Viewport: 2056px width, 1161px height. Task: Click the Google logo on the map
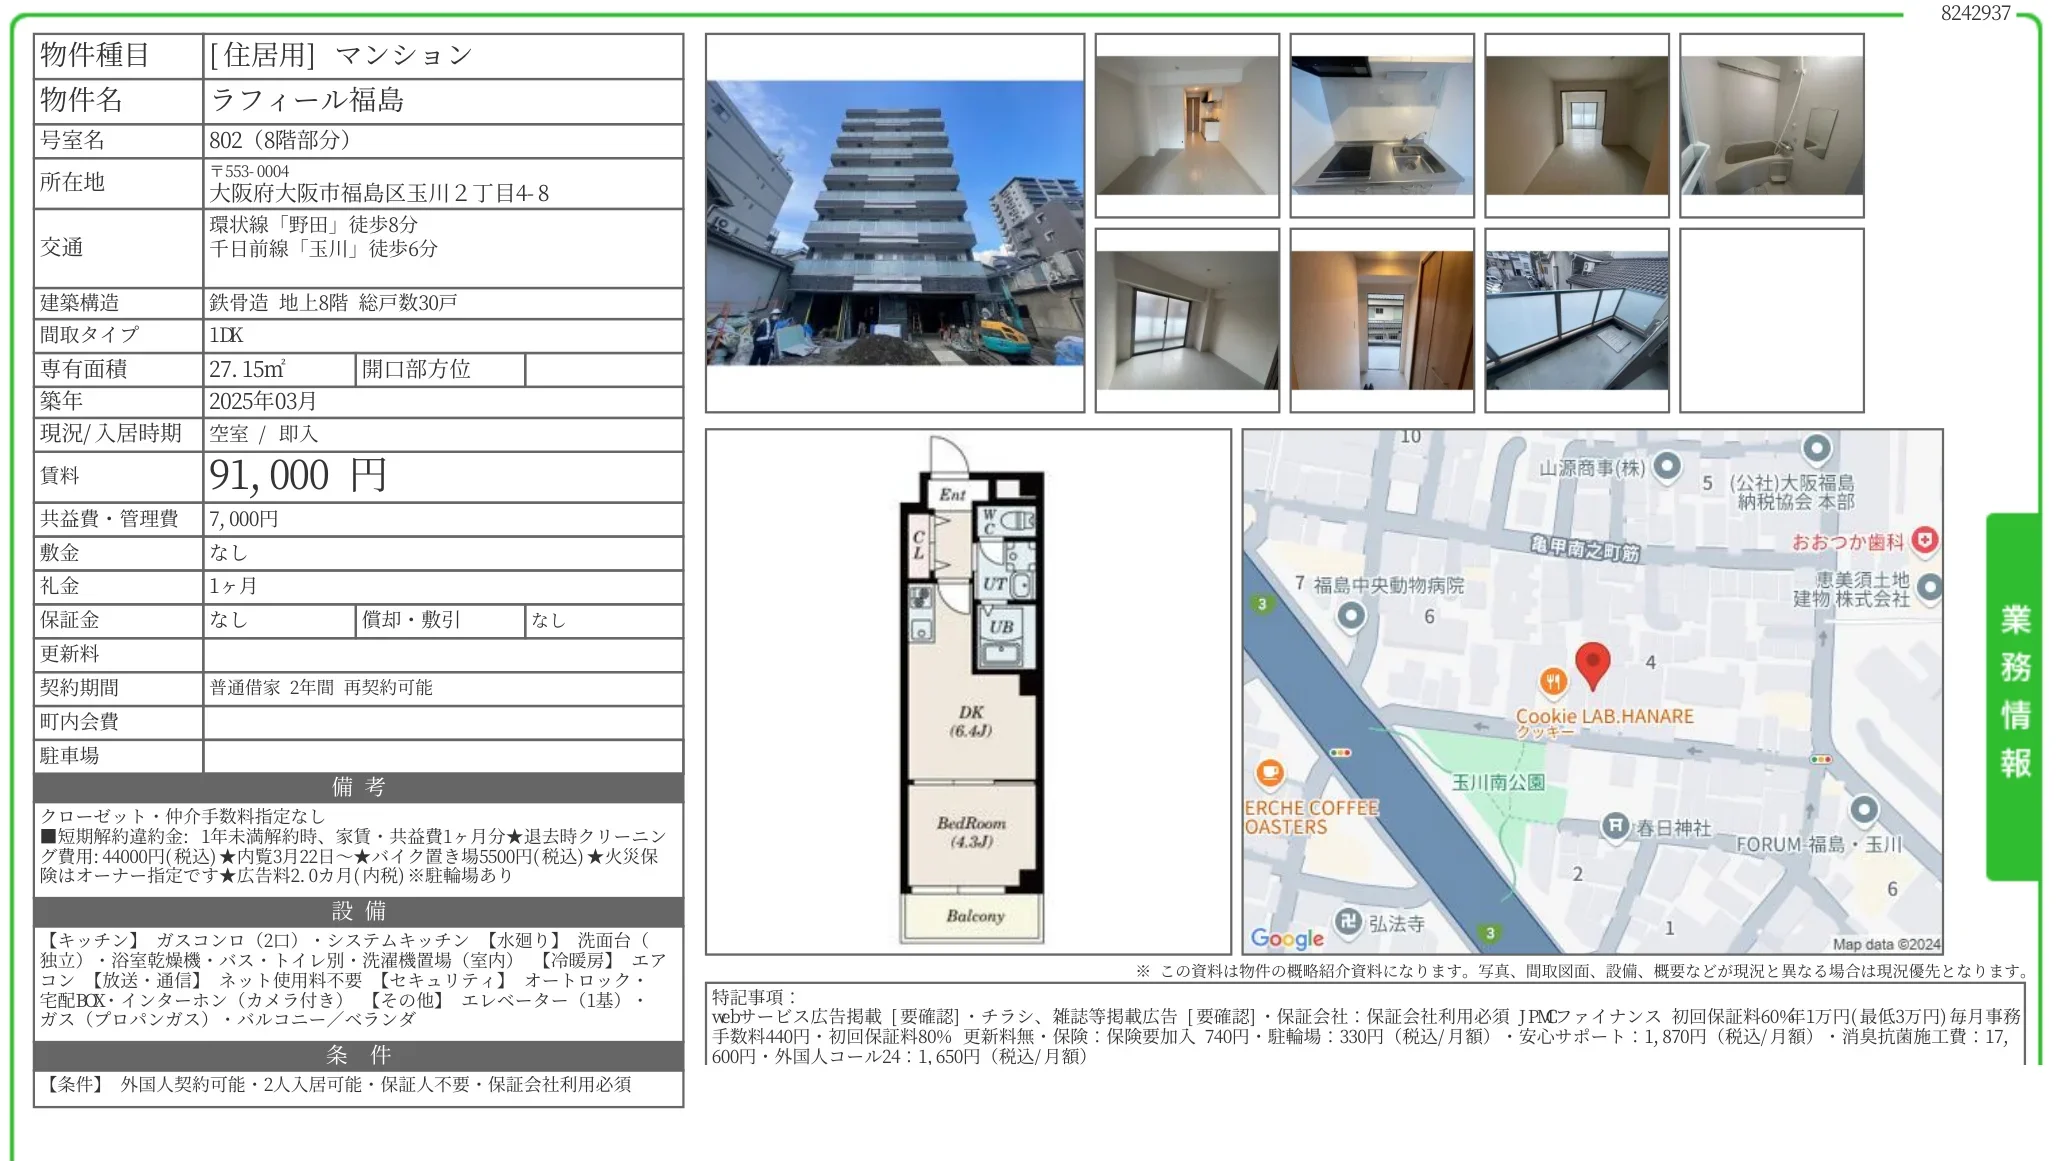click(1287, 937)
